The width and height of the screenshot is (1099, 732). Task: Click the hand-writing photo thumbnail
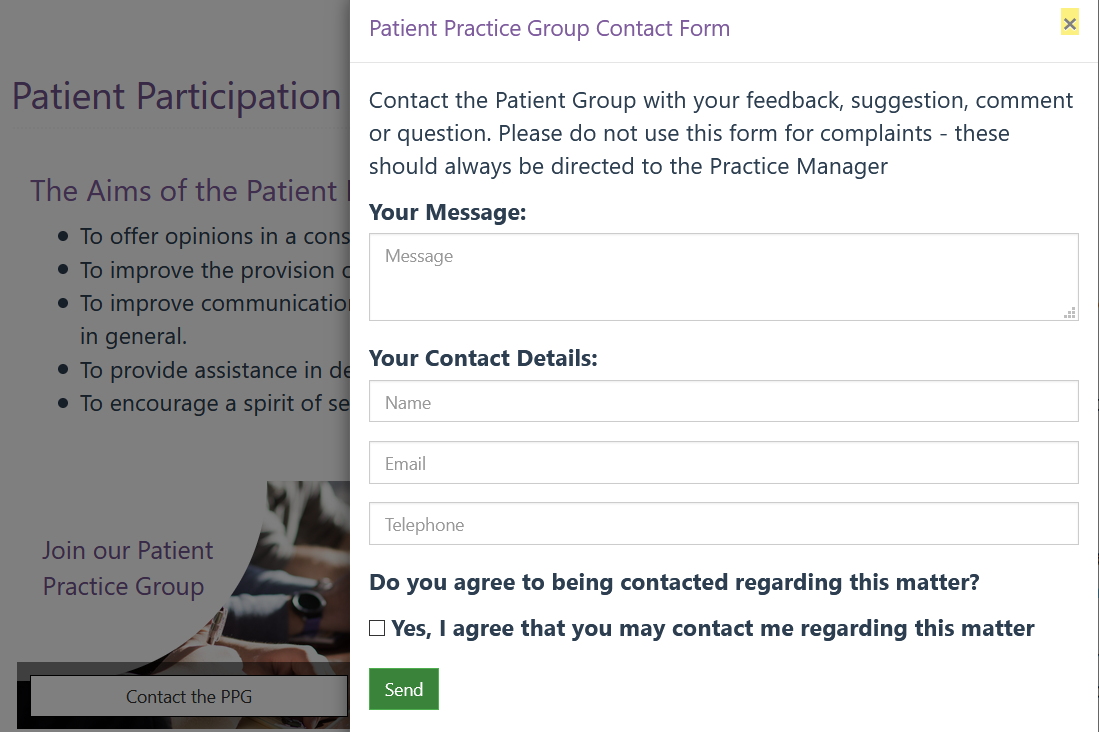click(300, 580)
